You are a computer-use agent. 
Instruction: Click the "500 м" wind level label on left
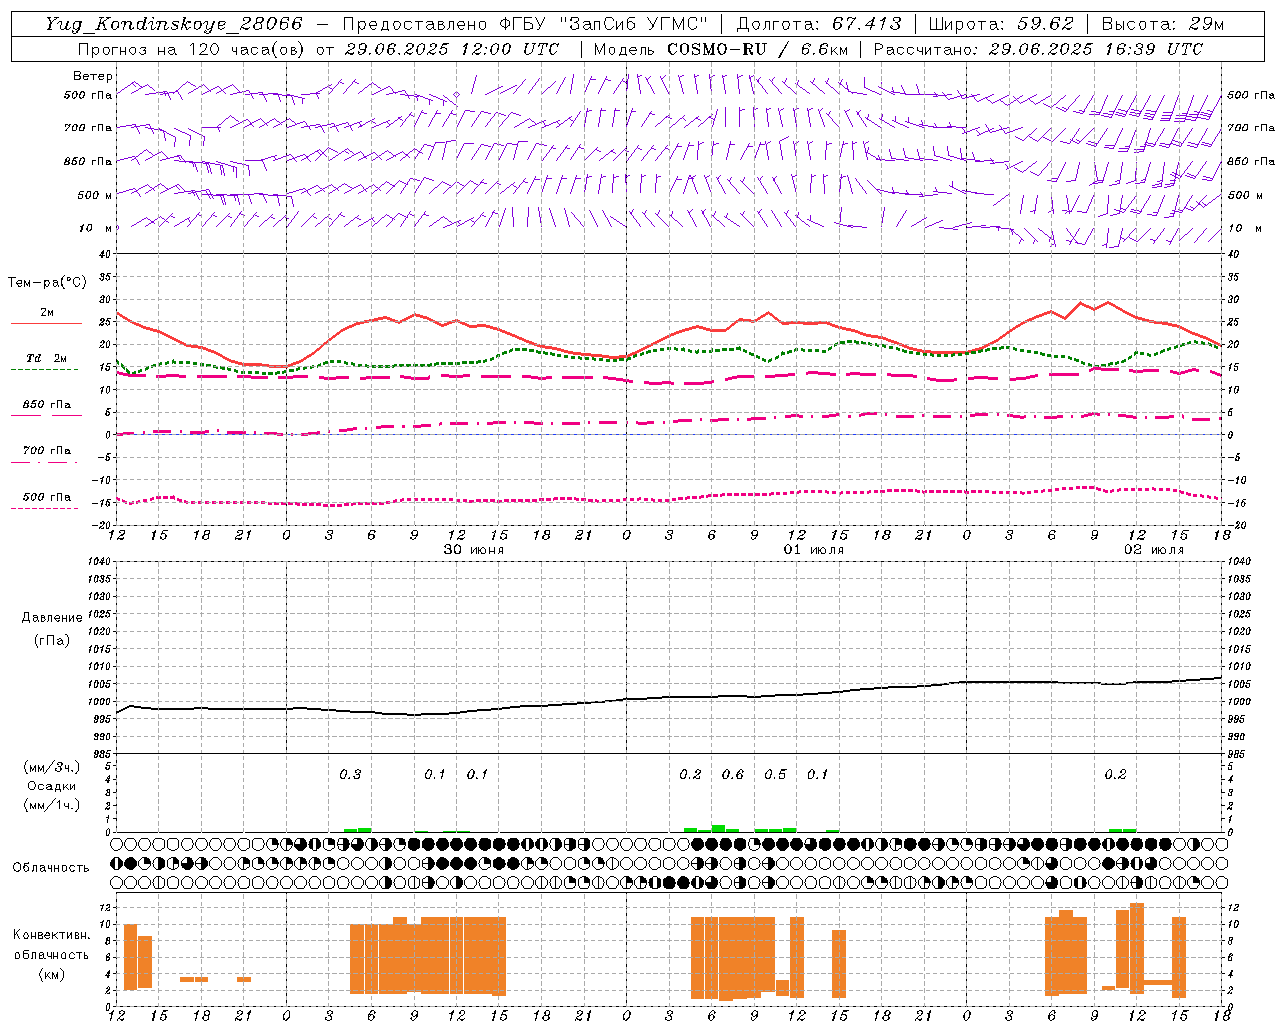(95, 195)
